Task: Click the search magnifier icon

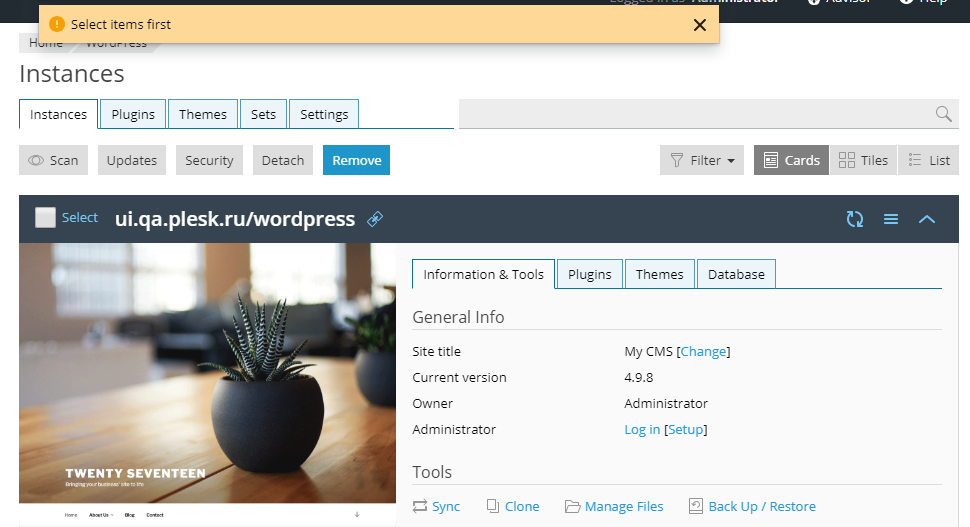Action: tap(943, 114)
